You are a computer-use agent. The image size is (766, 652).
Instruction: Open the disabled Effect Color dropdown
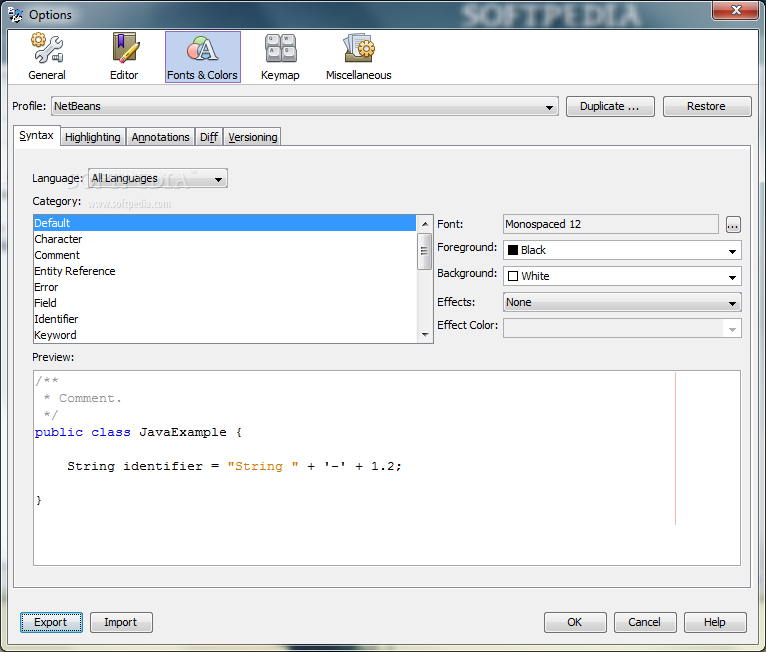click(622, 328)
